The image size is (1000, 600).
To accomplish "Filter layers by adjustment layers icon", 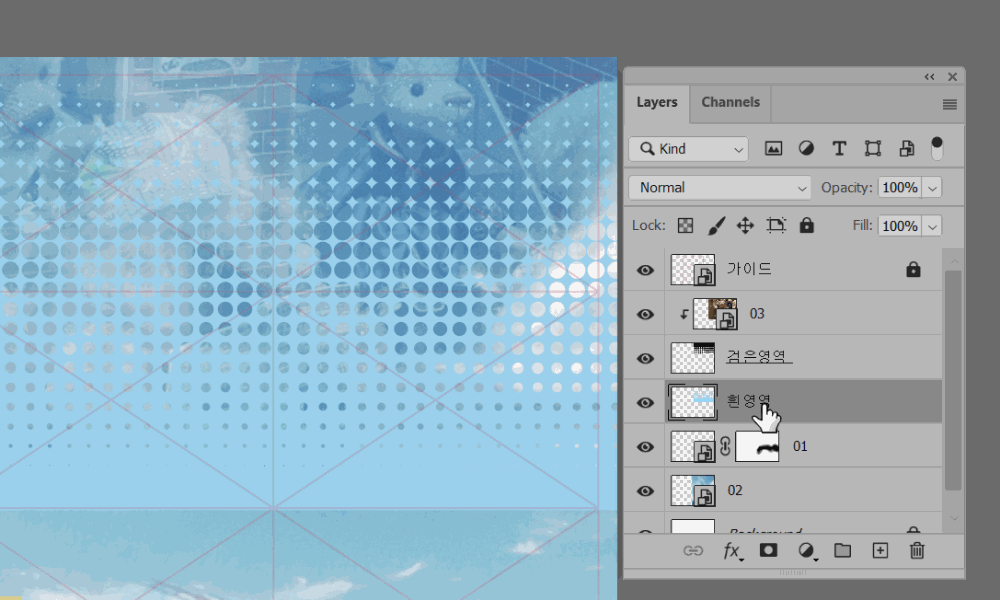I will coord(806,149).
